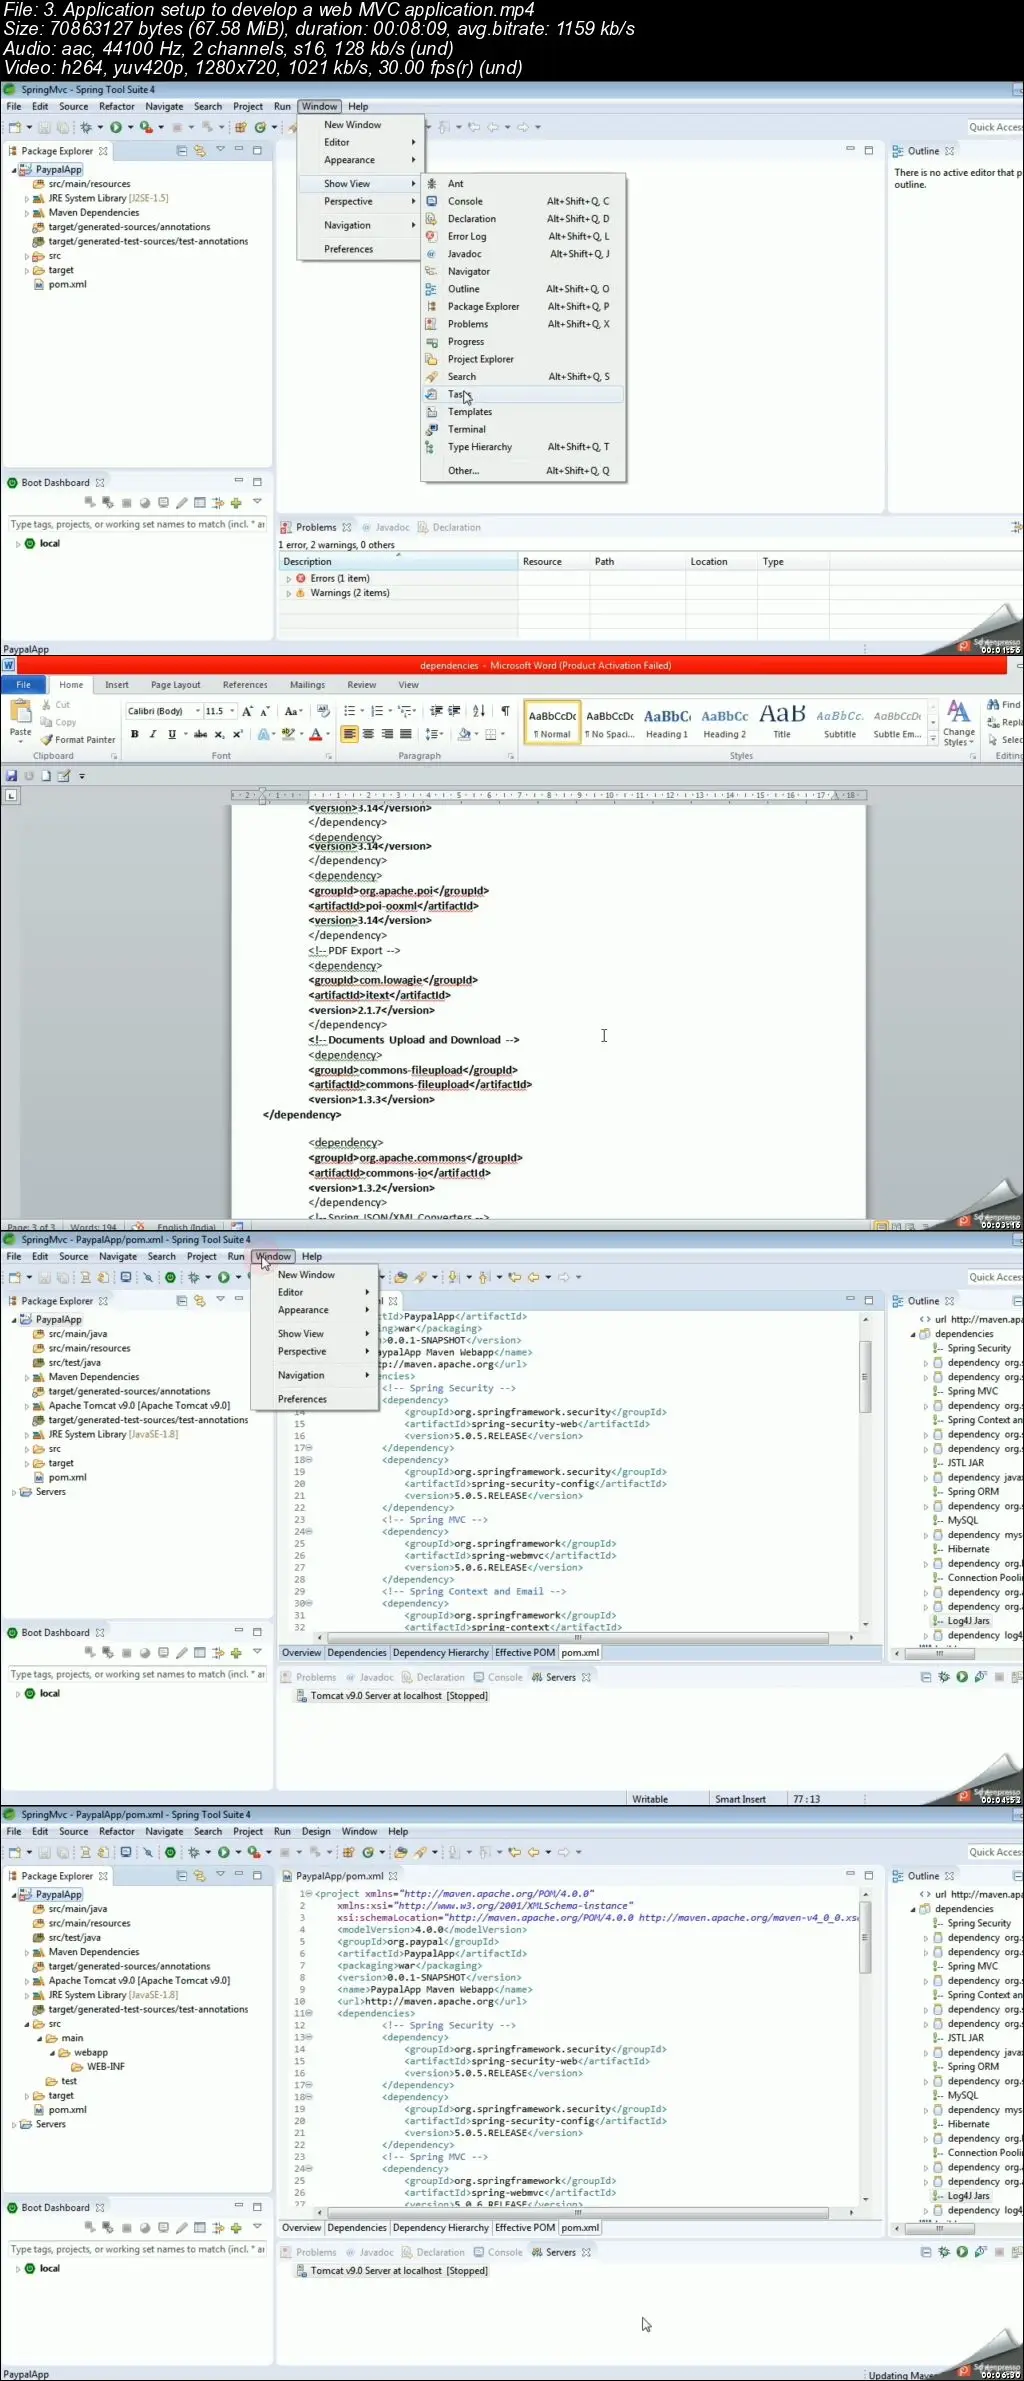Image resolution: width=1024 pixels, height=2381 pixels.
Task: Open Change Styles dropdown in Word
Action: [x=959, y=723]
